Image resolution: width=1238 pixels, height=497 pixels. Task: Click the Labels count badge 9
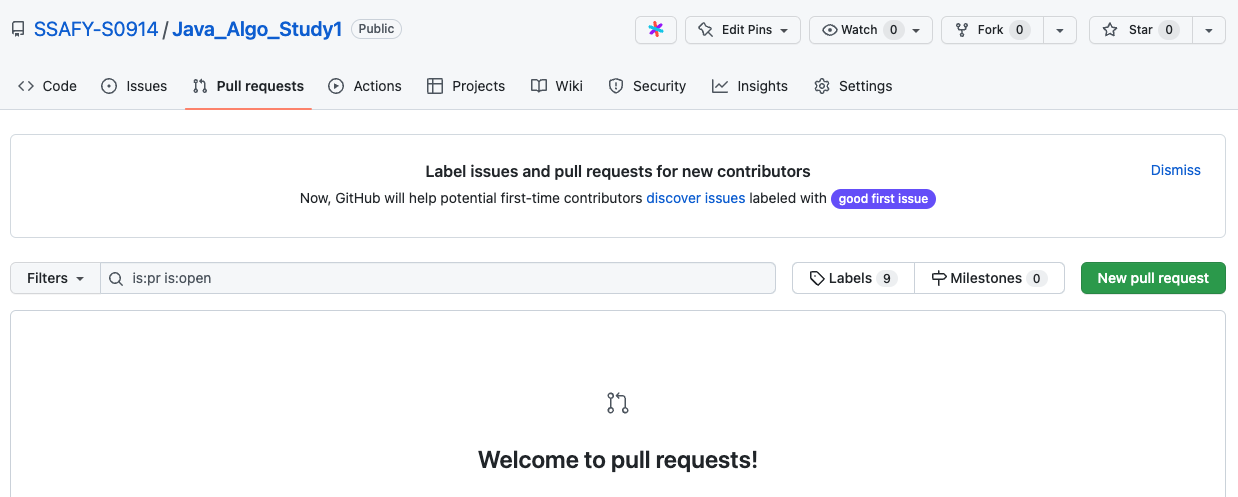coord(886,278)
